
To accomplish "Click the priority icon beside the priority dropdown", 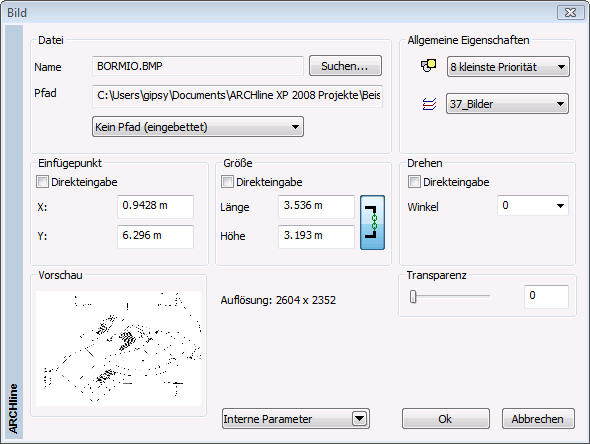I will click(x=428, y=66).
